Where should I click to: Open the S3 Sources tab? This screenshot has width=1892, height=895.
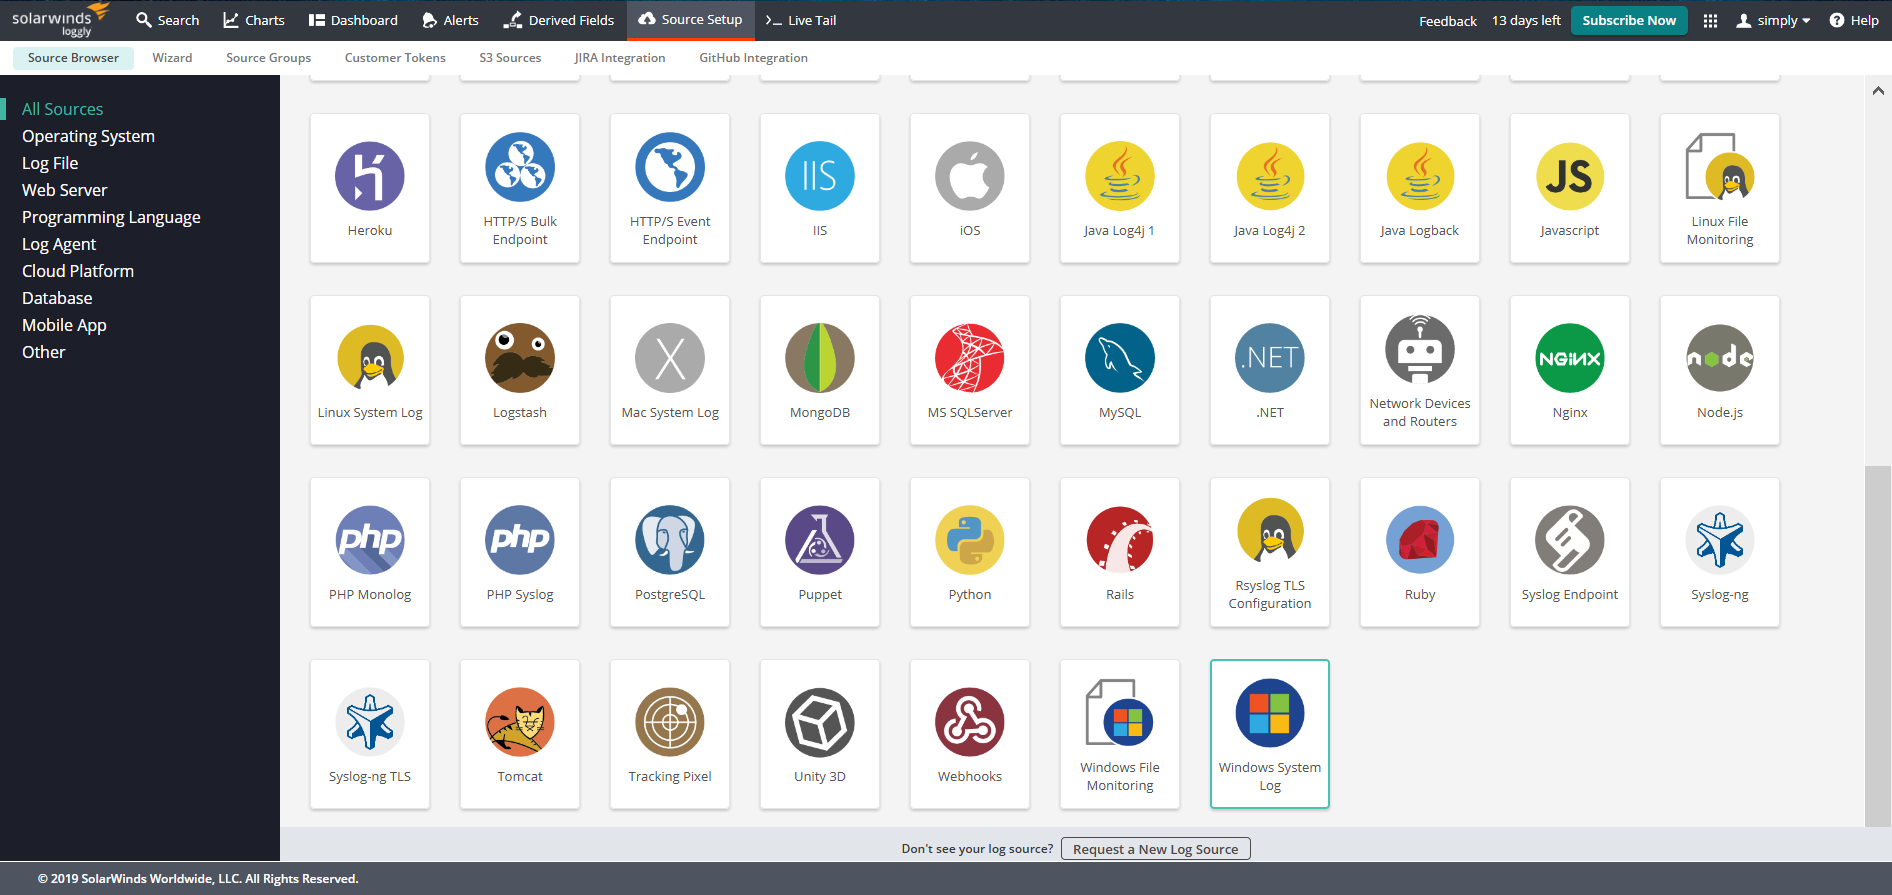pyautogui.click(x=510, y=58)
